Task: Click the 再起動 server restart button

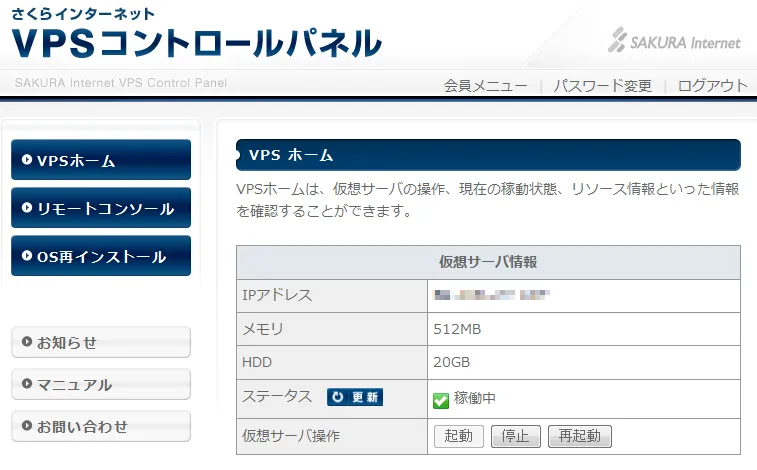Action: [580, 436]
